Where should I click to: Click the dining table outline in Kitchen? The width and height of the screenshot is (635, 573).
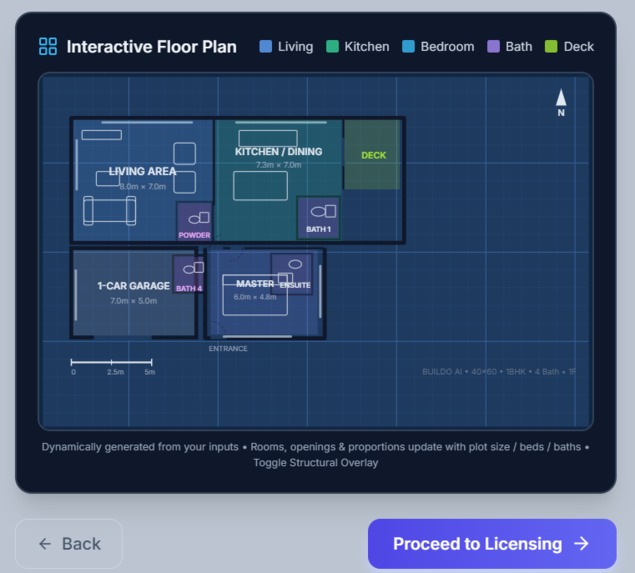(260, 186)
